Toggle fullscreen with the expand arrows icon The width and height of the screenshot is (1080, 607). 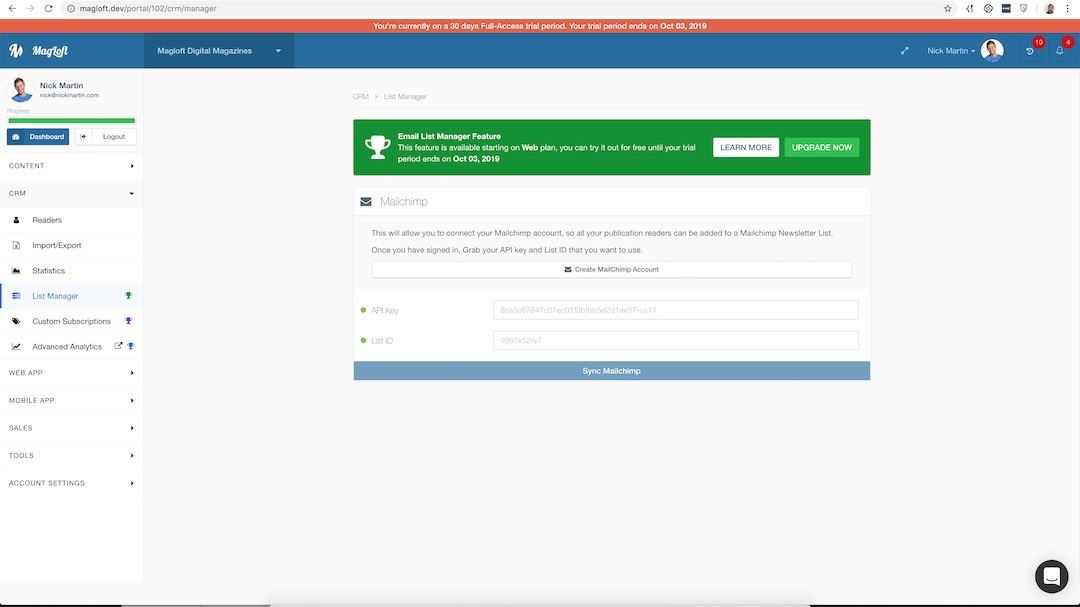pyautogui.click(x=904, y=51)
